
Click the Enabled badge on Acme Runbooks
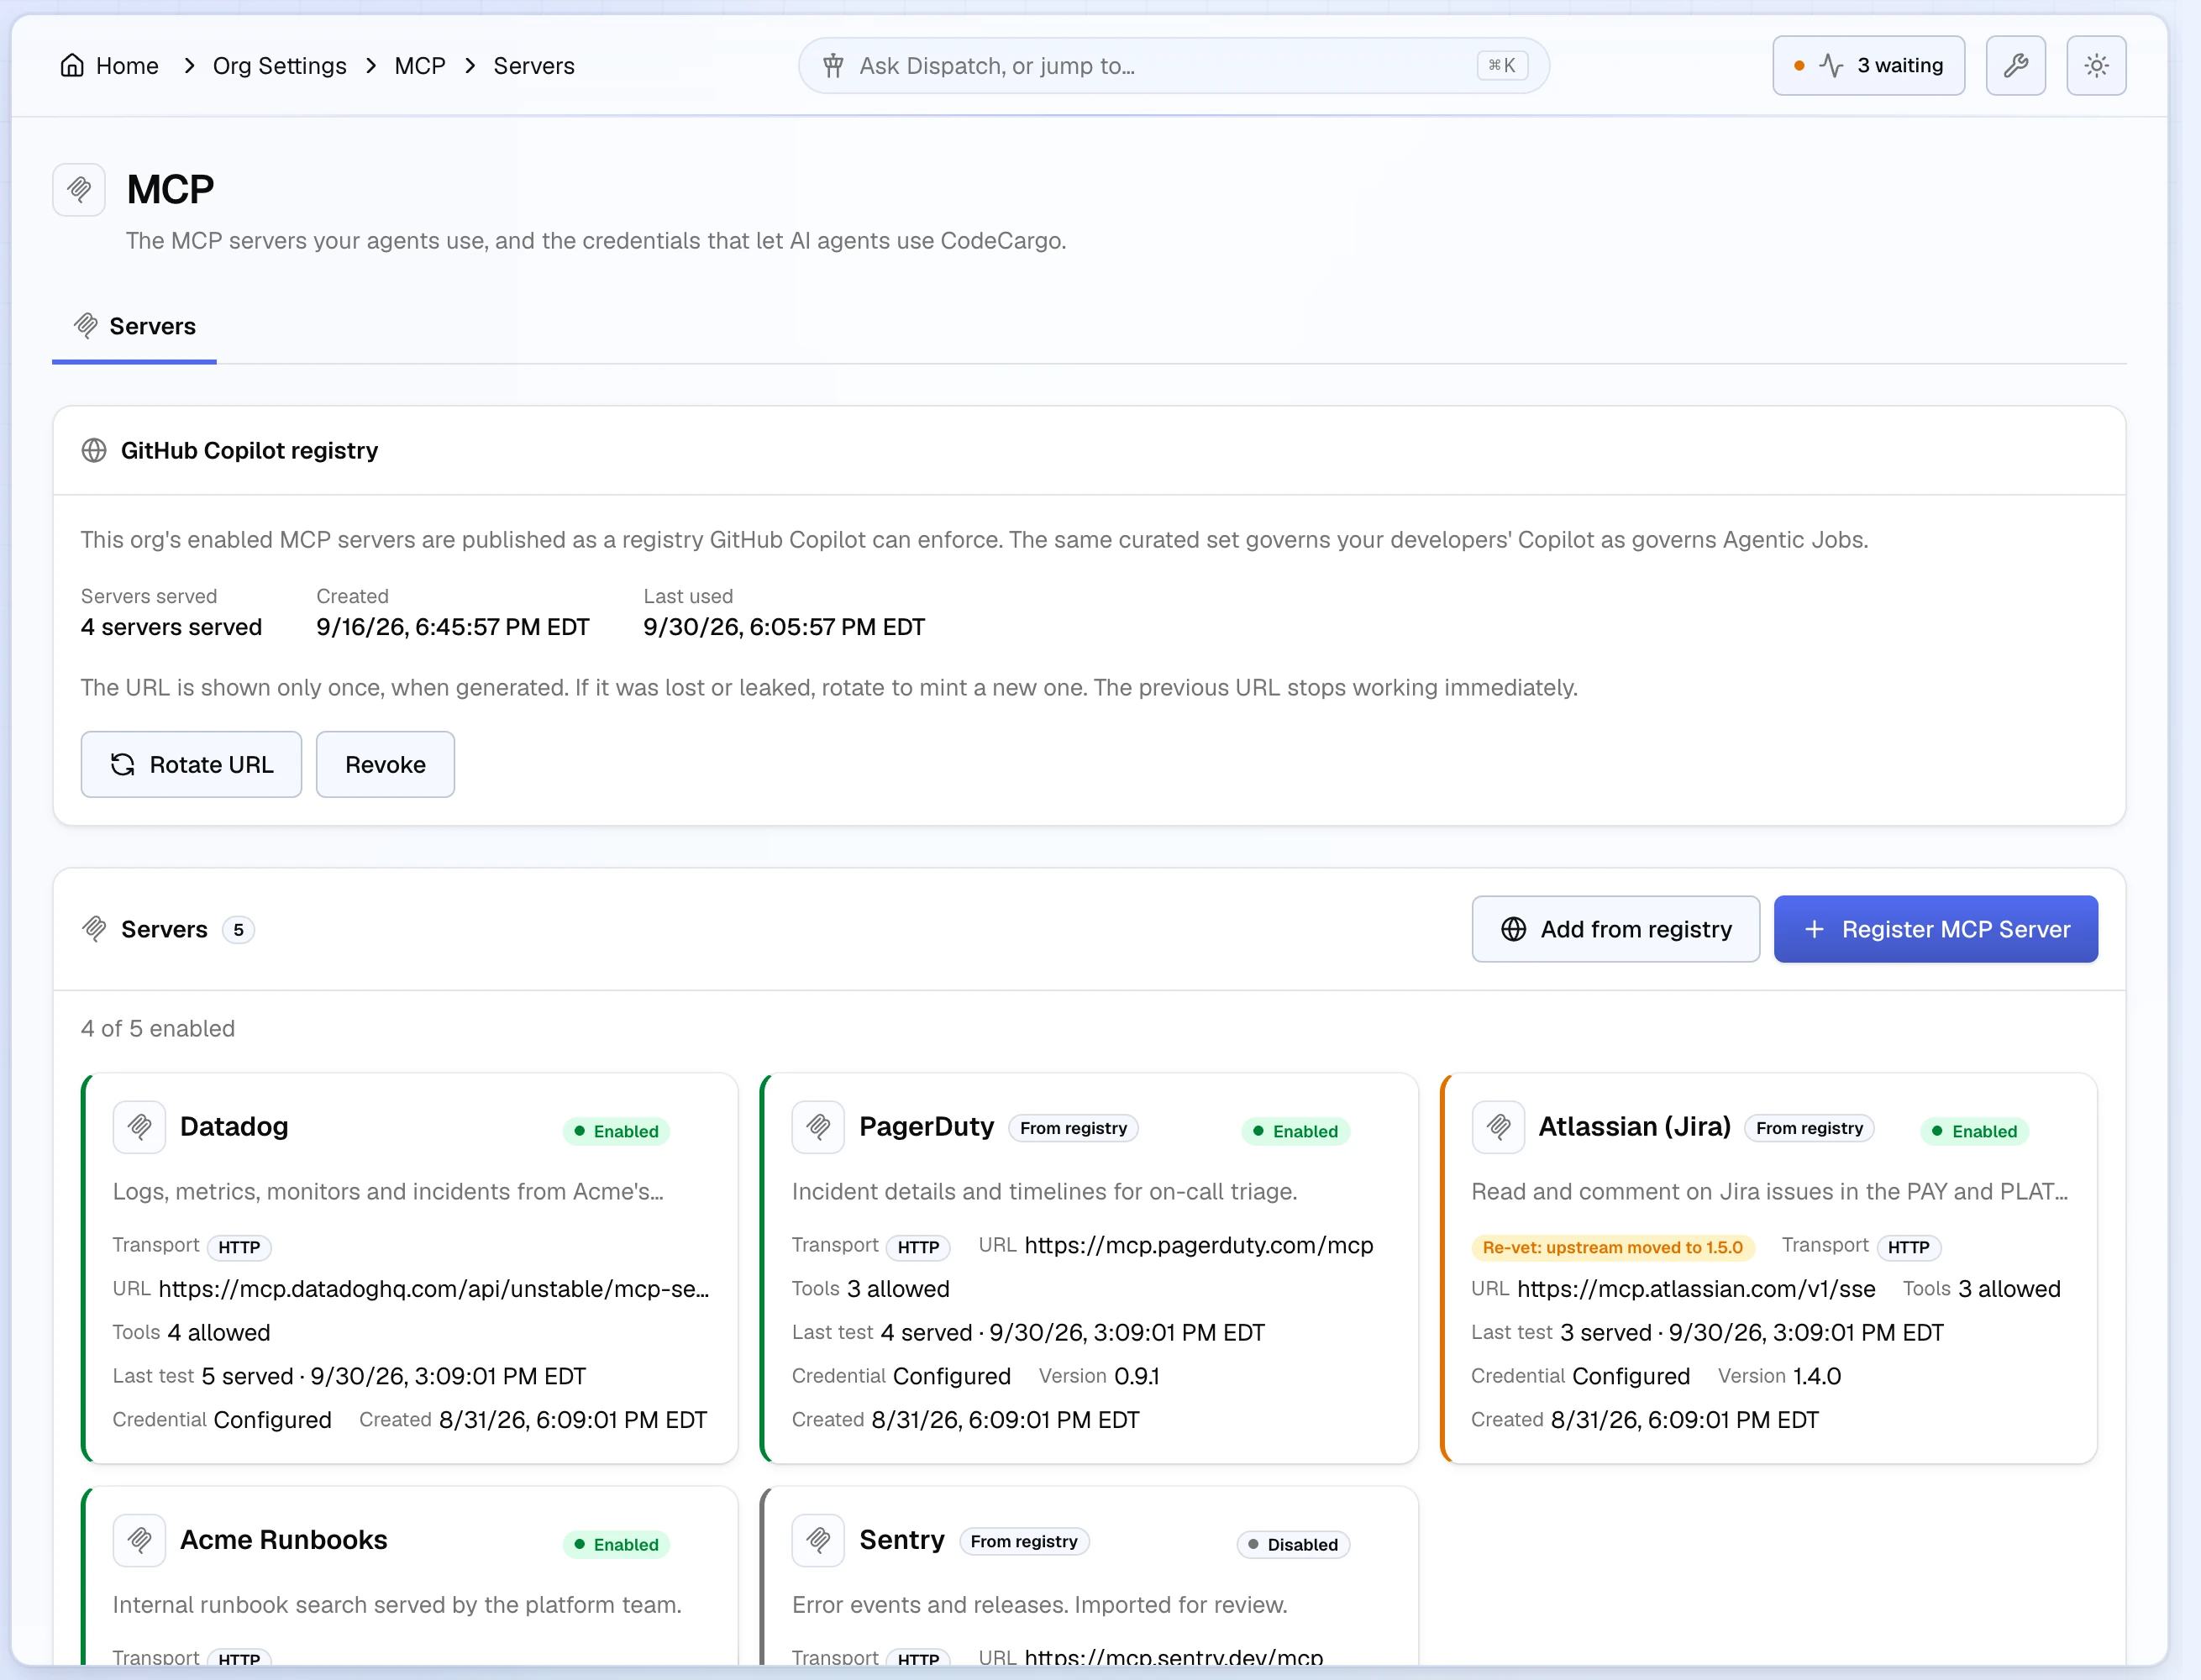coord(616,1545)
